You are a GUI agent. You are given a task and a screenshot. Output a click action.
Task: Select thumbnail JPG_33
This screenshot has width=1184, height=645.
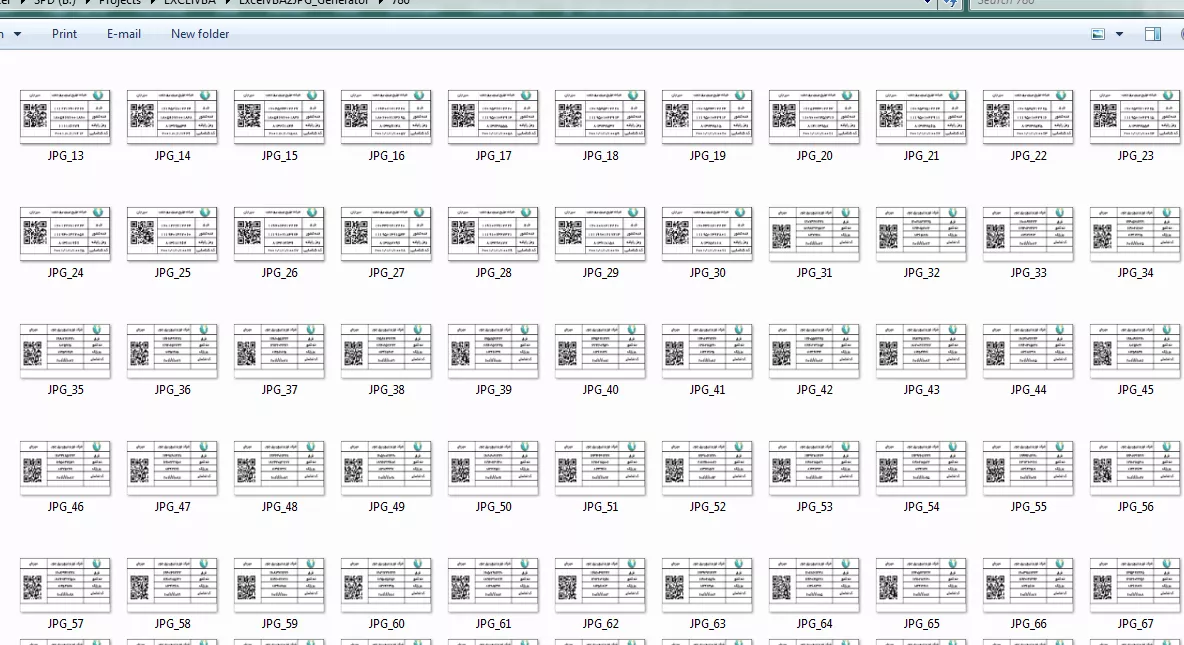coord(1028,233)
